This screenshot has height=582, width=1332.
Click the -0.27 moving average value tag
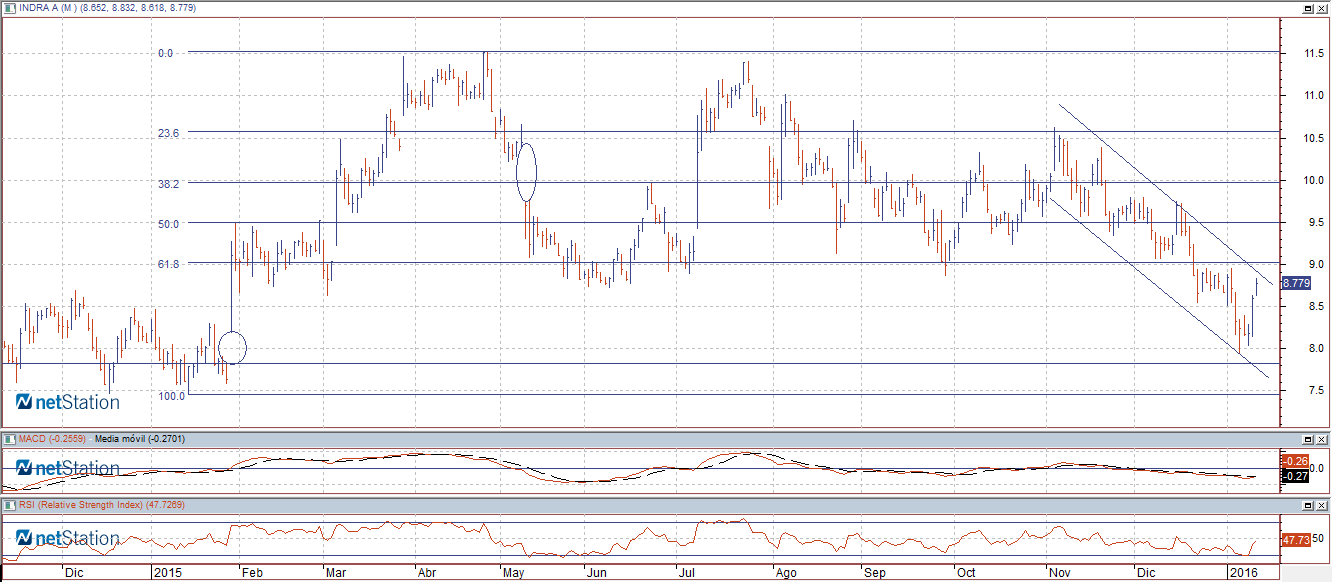click(1295, 476)
